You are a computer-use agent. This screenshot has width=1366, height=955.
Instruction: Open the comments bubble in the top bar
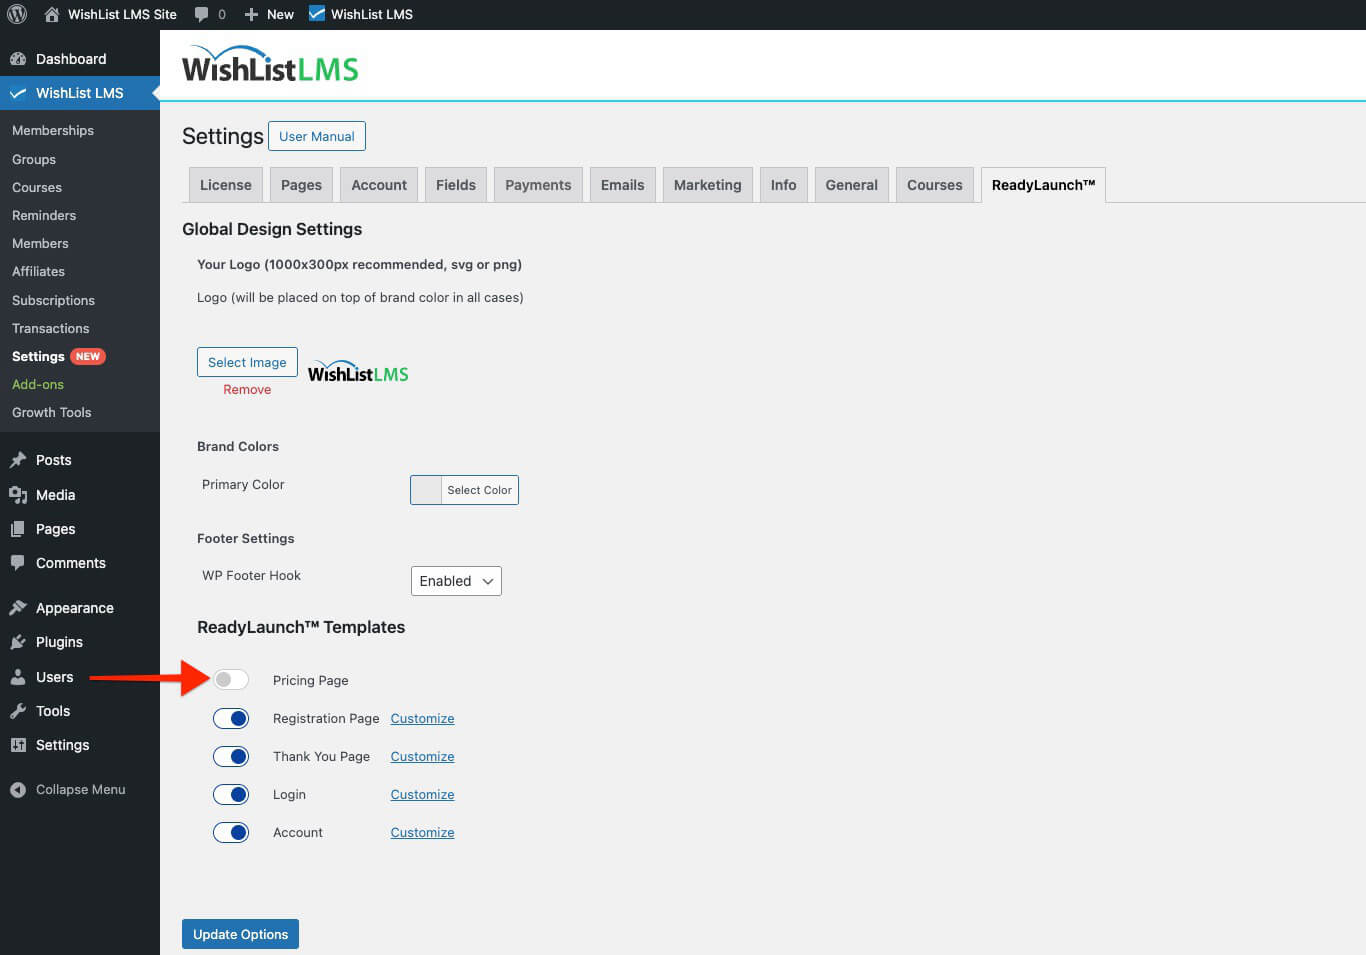(x=203, y=13)
